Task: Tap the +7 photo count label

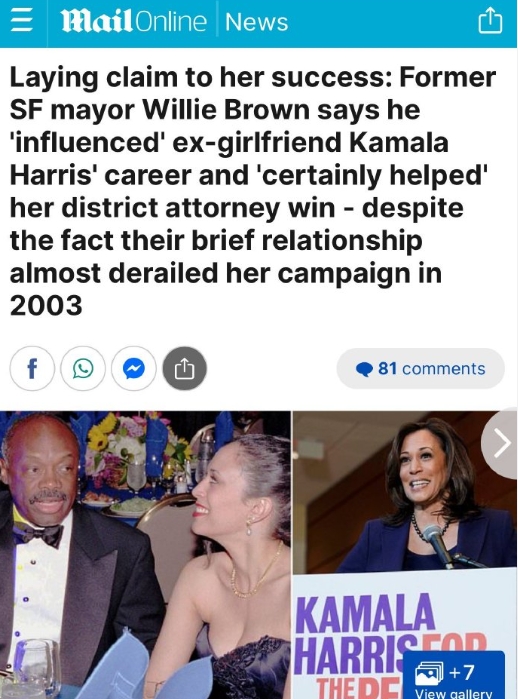Action: click(x=462, y=672)
